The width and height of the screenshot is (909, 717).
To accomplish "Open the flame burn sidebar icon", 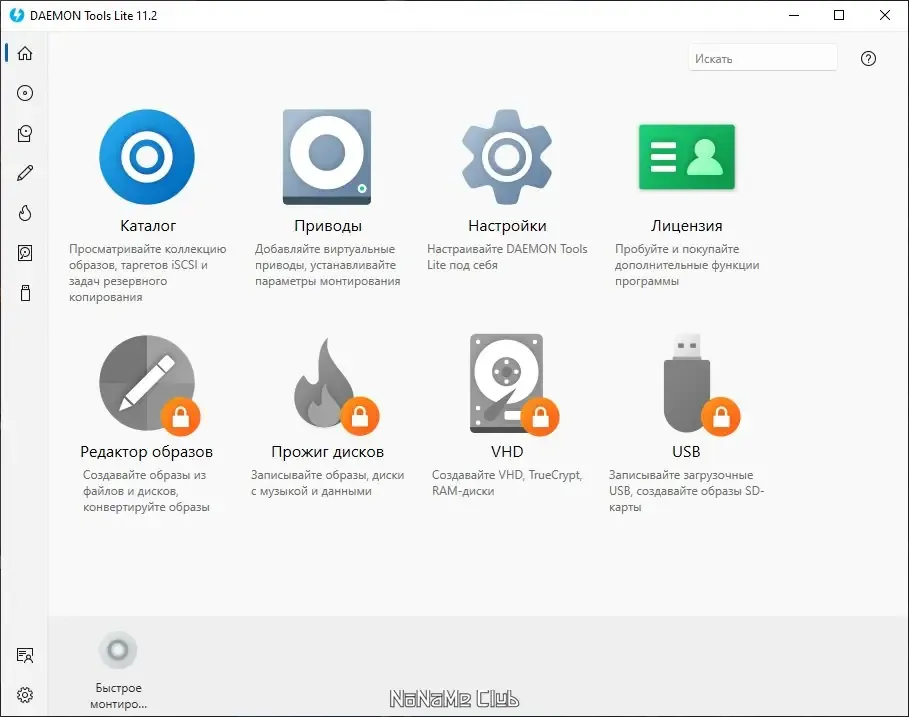I will [25, 213].
